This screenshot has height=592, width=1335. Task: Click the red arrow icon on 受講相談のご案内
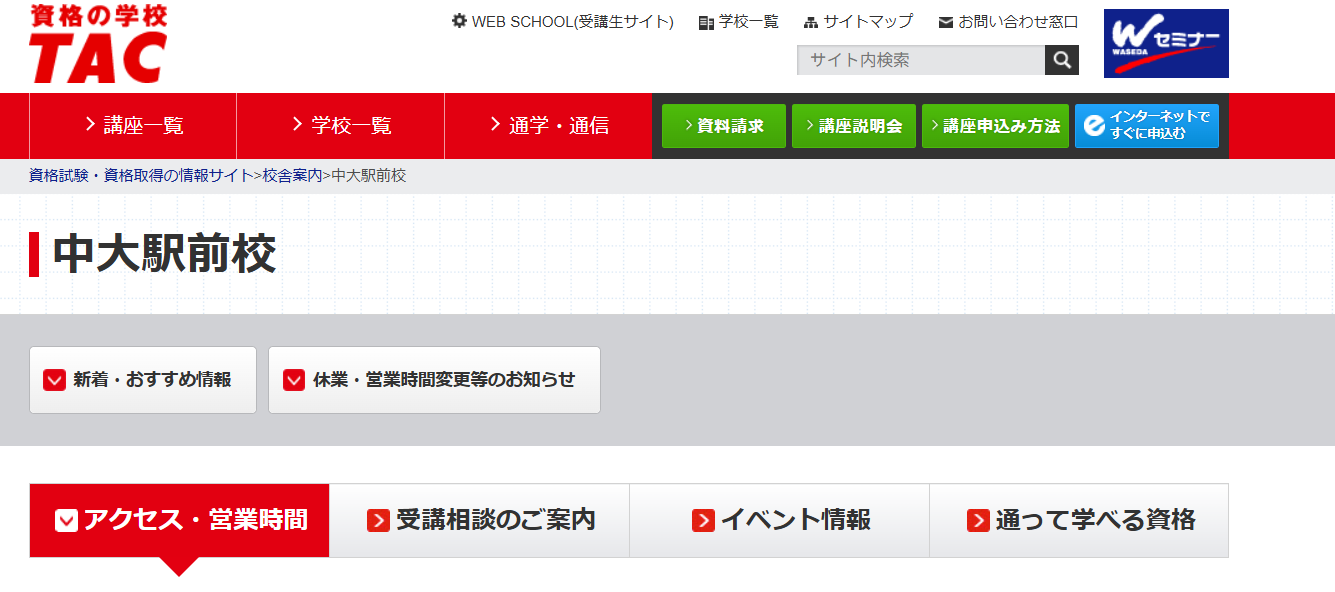(378, 521)
